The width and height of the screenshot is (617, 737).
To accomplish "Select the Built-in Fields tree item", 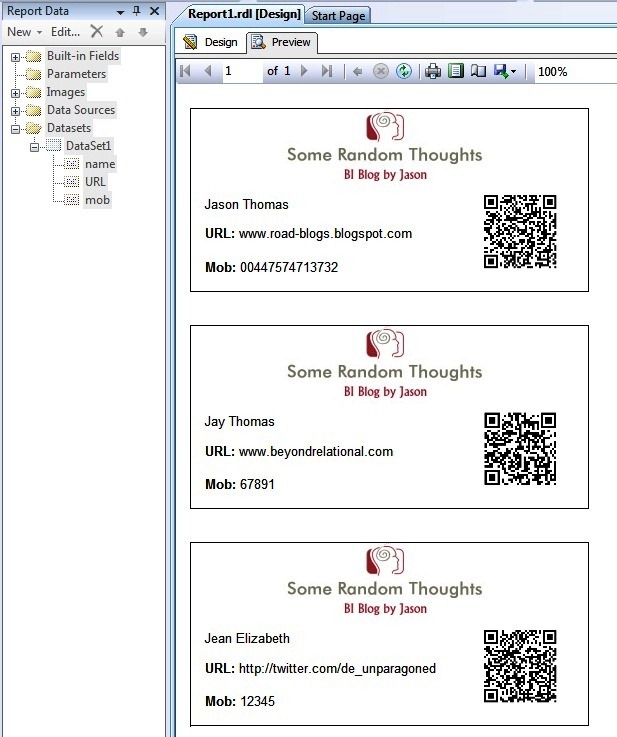I will pos(83,56).
